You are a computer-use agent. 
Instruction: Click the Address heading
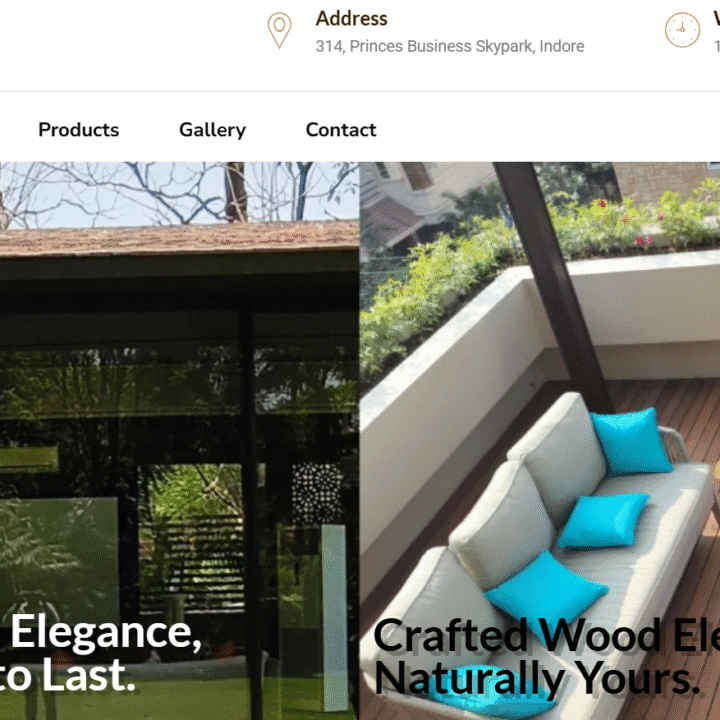click(352, 19)
